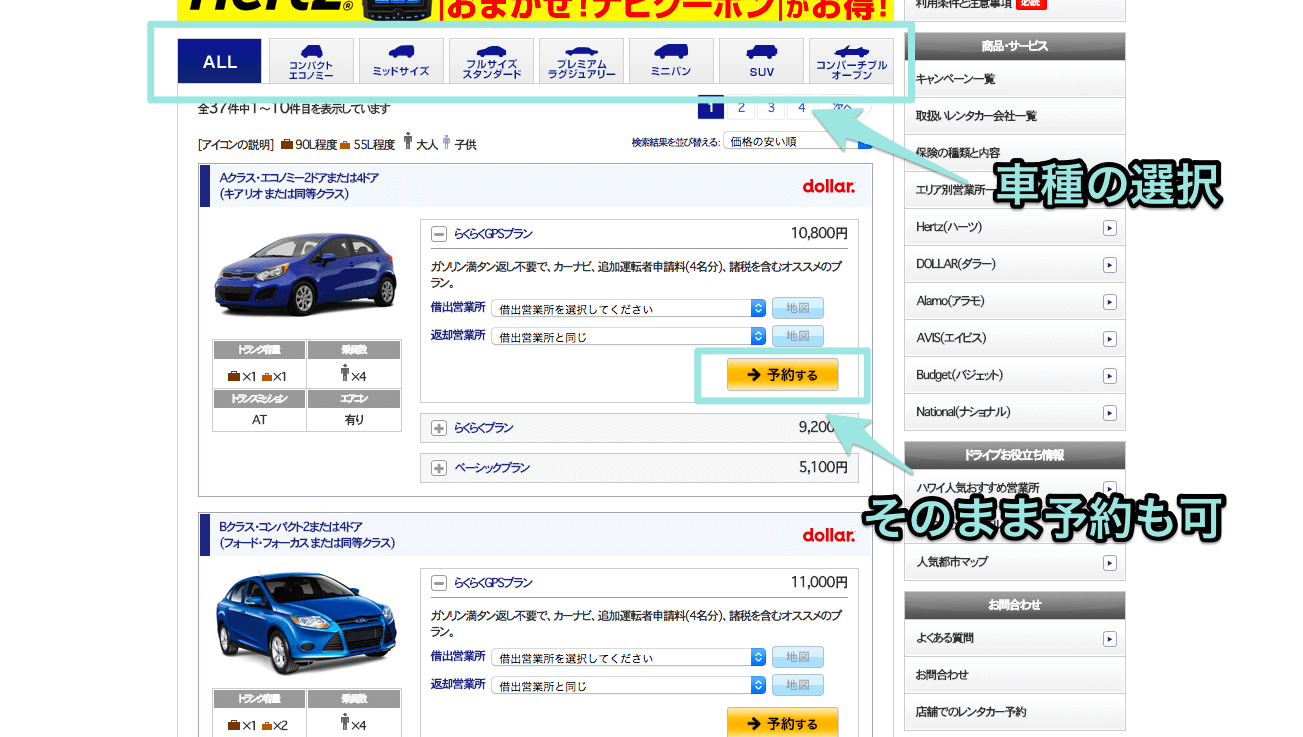Open Alamo(アラモ) sidebar link

click(1014, 301)
